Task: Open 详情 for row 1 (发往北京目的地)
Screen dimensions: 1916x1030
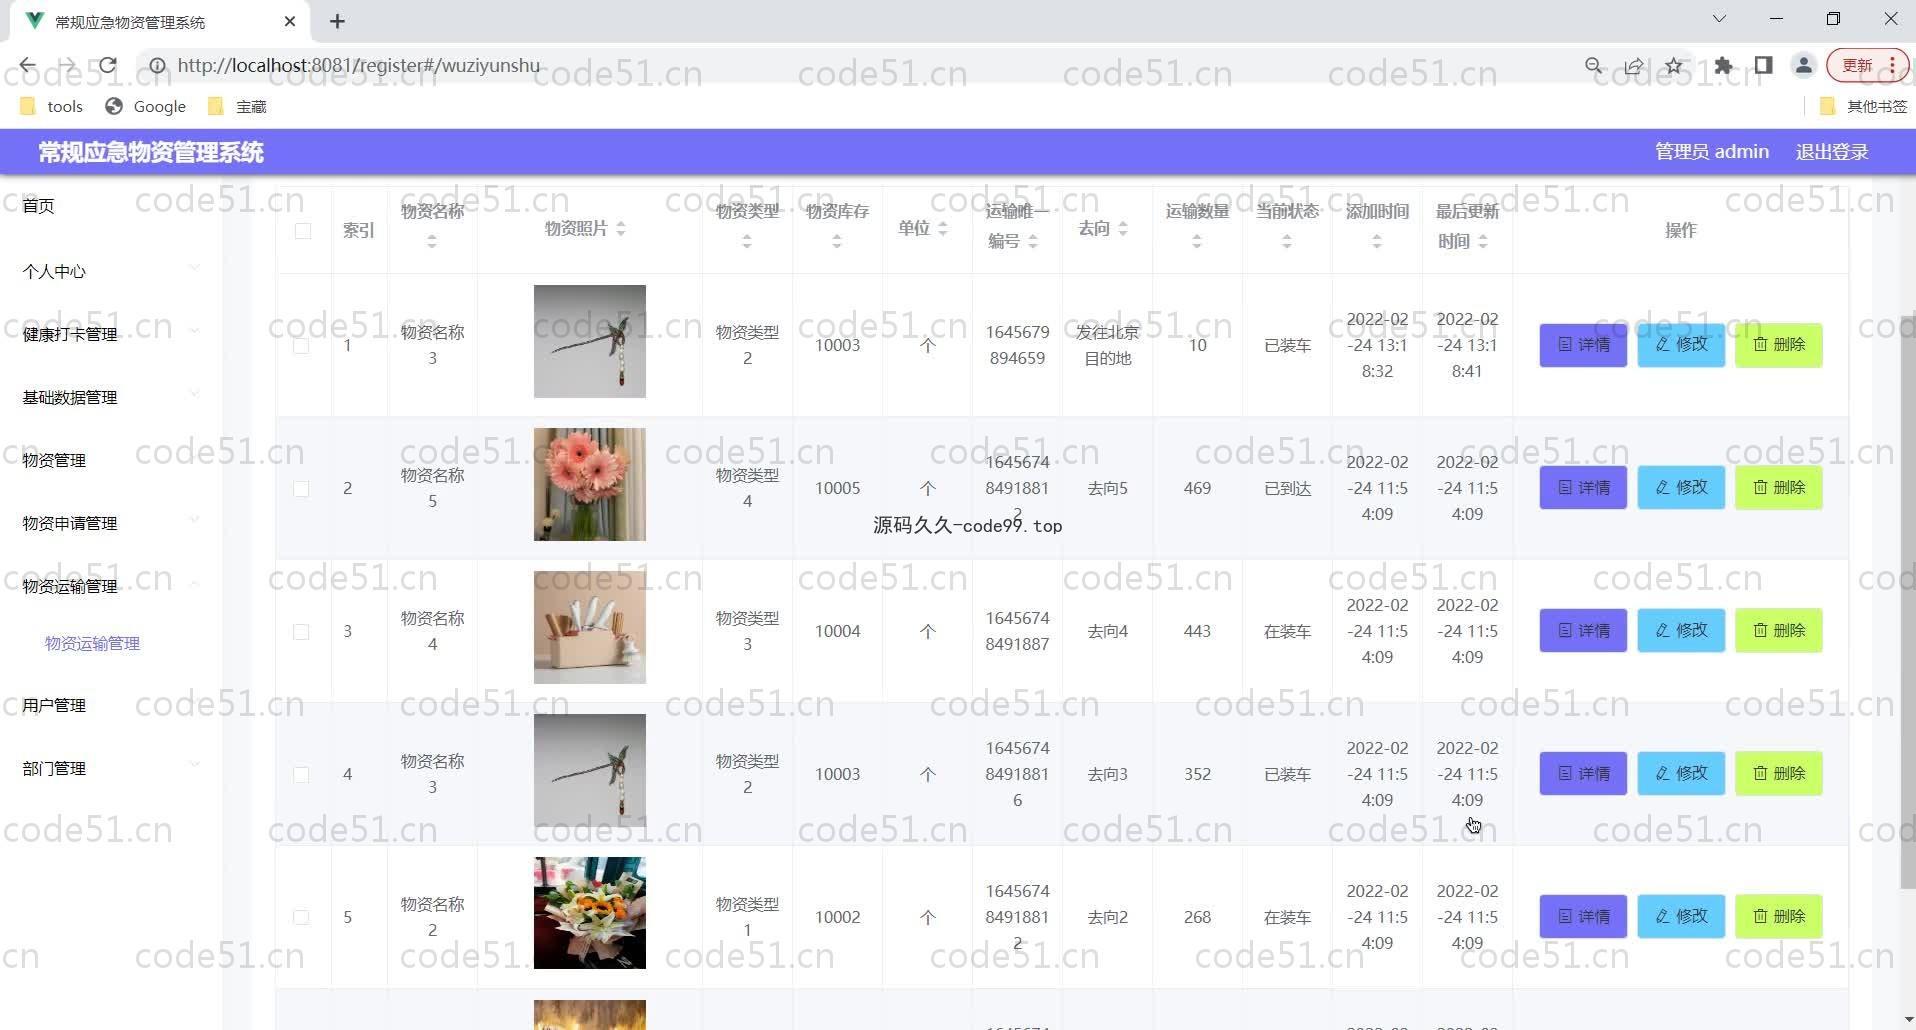Action: pyautogui.click(x=1583, y=345)
